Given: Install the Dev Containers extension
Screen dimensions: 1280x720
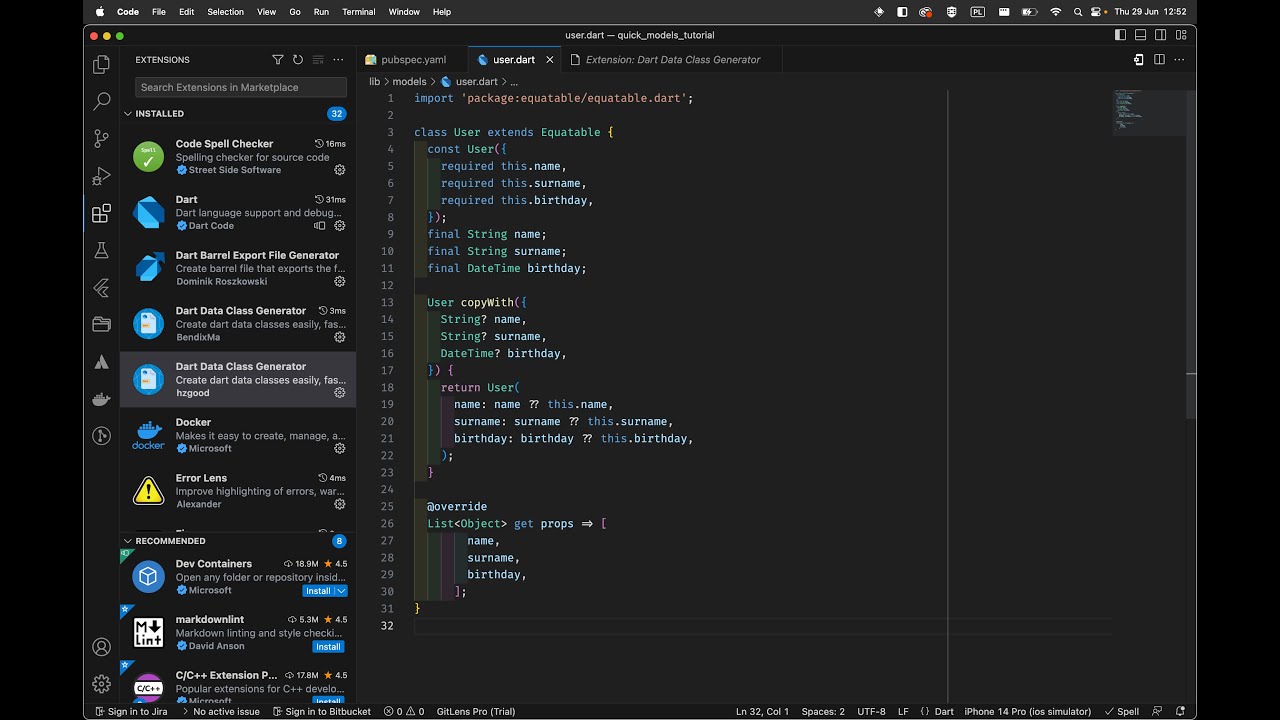Looking at the screenshot, I should point(318,591).
